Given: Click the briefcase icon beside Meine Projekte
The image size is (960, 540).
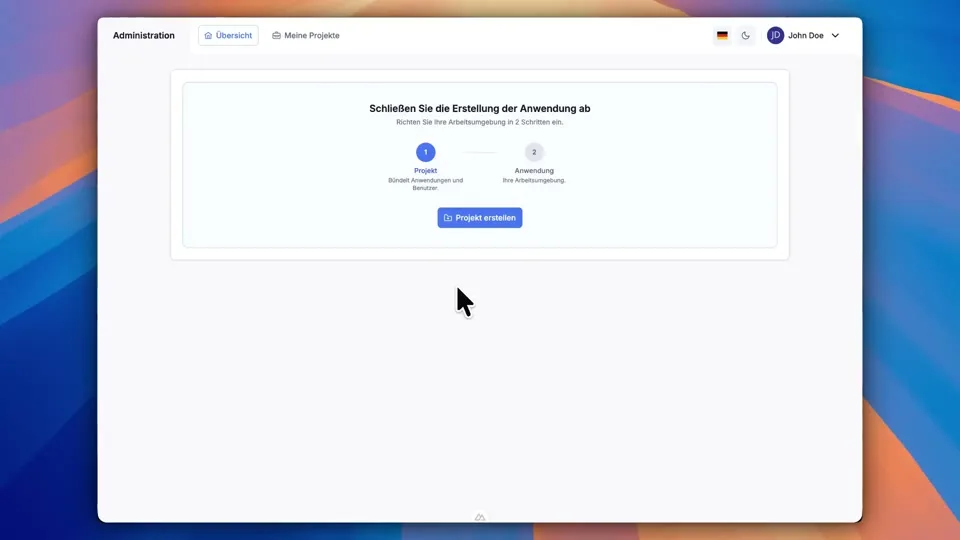Looking at the screenshot, I should pyautogui.click(x=277, y=36).
